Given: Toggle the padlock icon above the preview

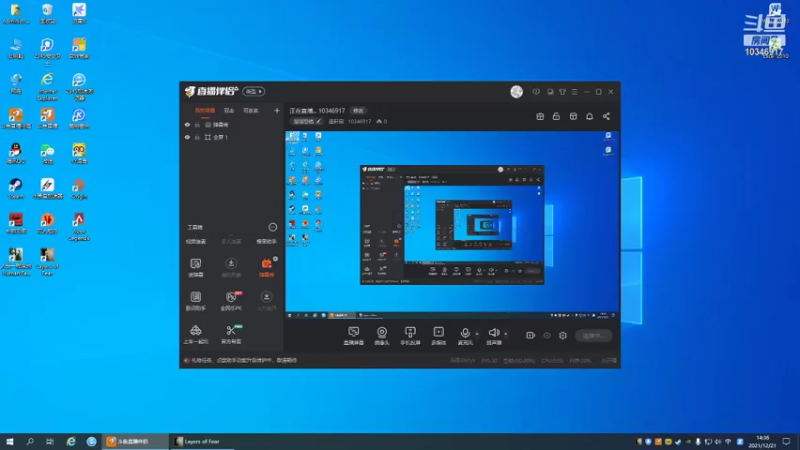Looking at the screenshot, I should pyautogui.click(x=556, y=116).
